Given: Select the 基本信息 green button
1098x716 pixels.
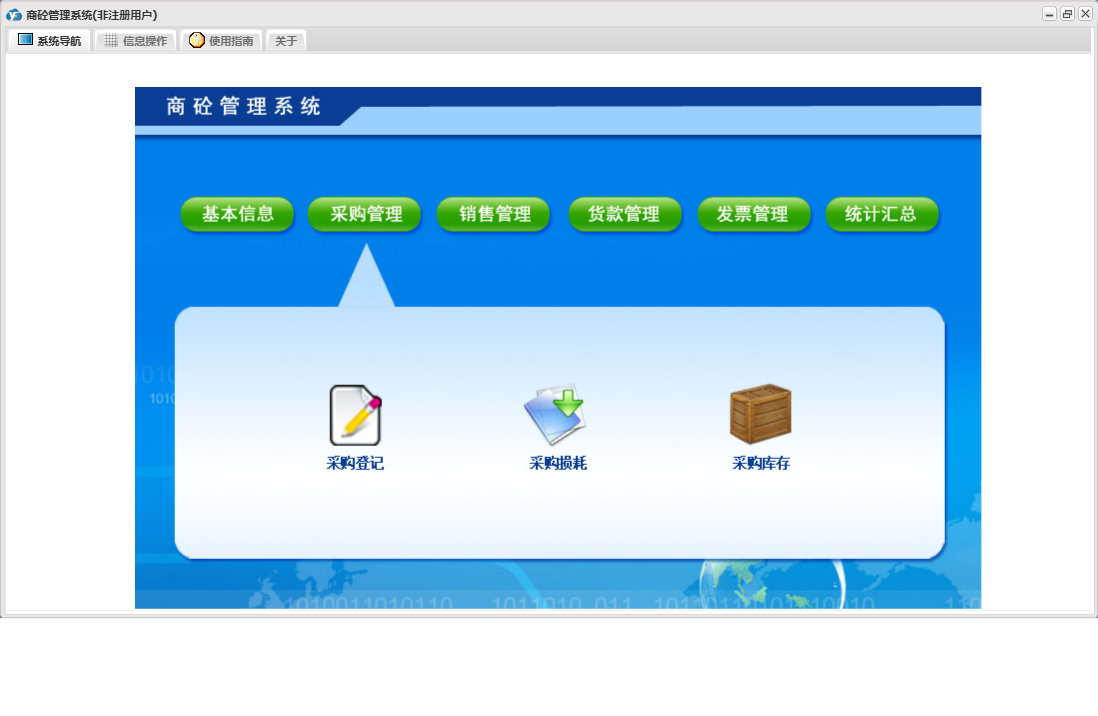Looking at the screenshot, I should [237, 214].
